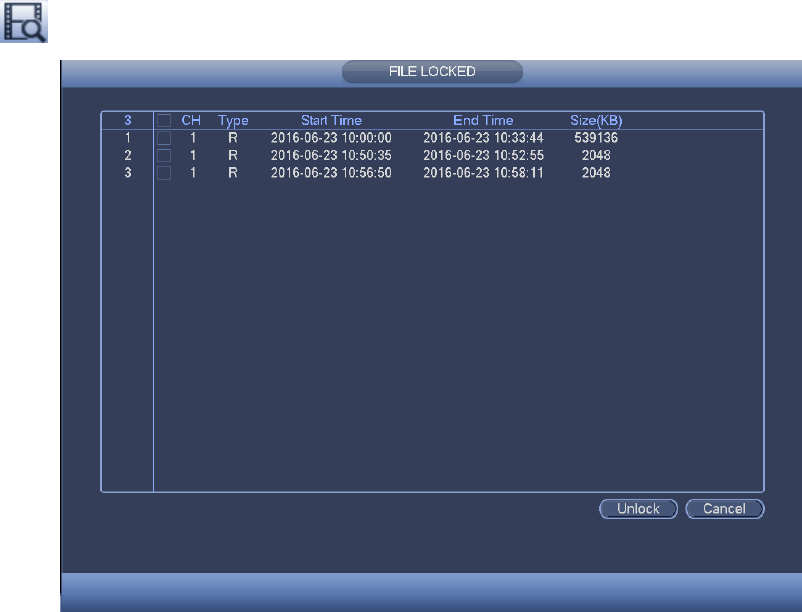Click channel 1 of the 10:00:00 file
This screenshot has width=802, height=612.
click(193, 138)
